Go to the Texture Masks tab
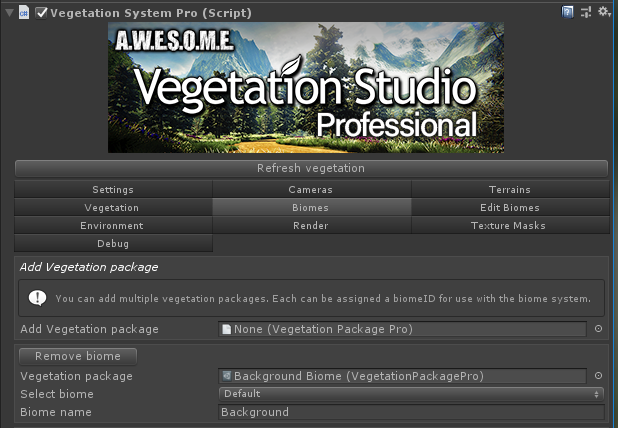The image size is (618, 428). (x=510, y=226)
